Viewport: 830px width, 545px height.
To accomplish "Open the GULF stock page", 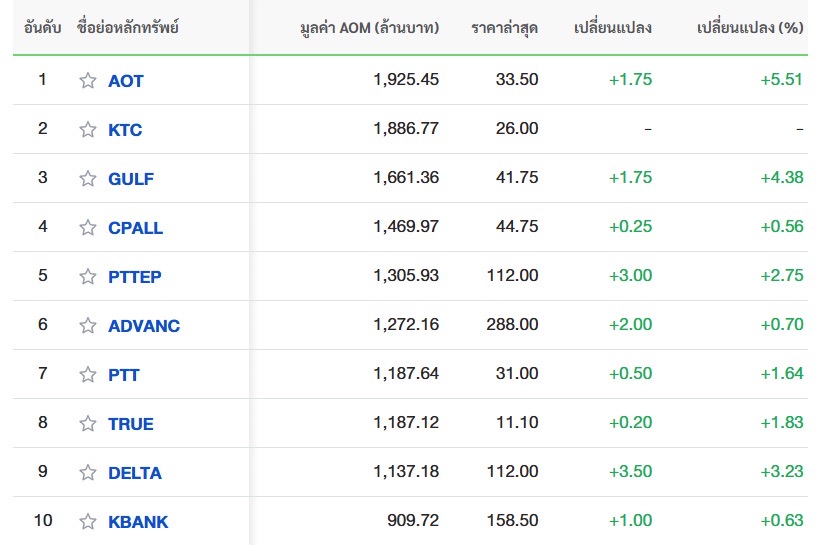I will [131, 179].
